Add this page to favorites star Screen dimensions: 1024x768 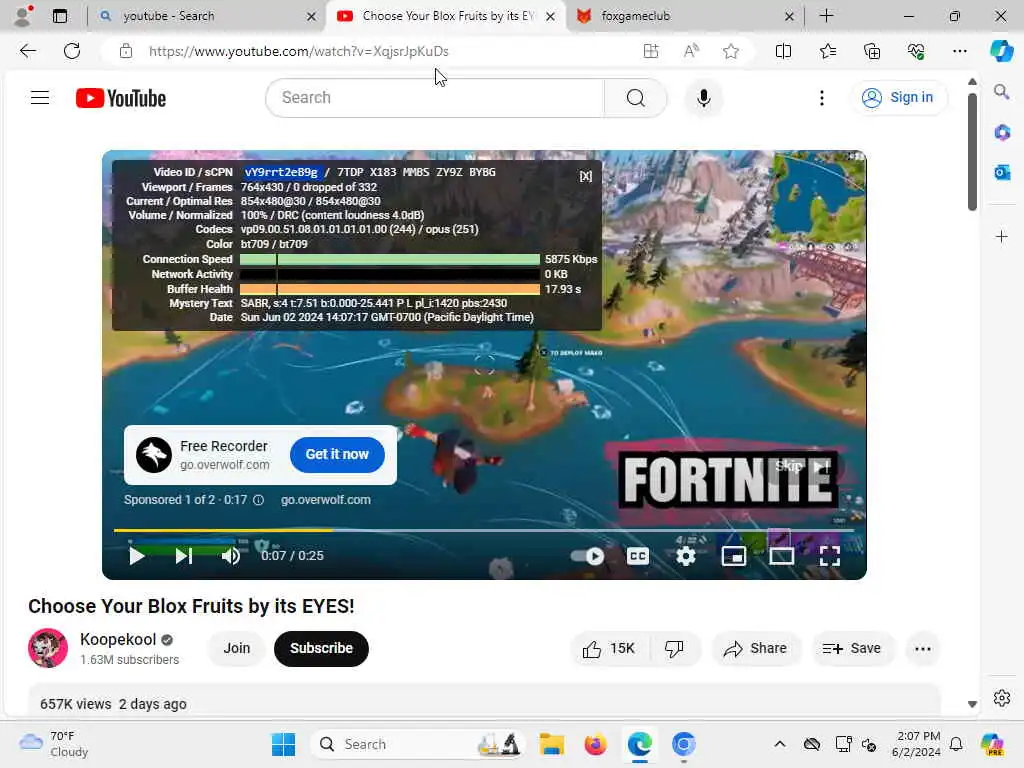pyautogui.click(x=731, y=51)
